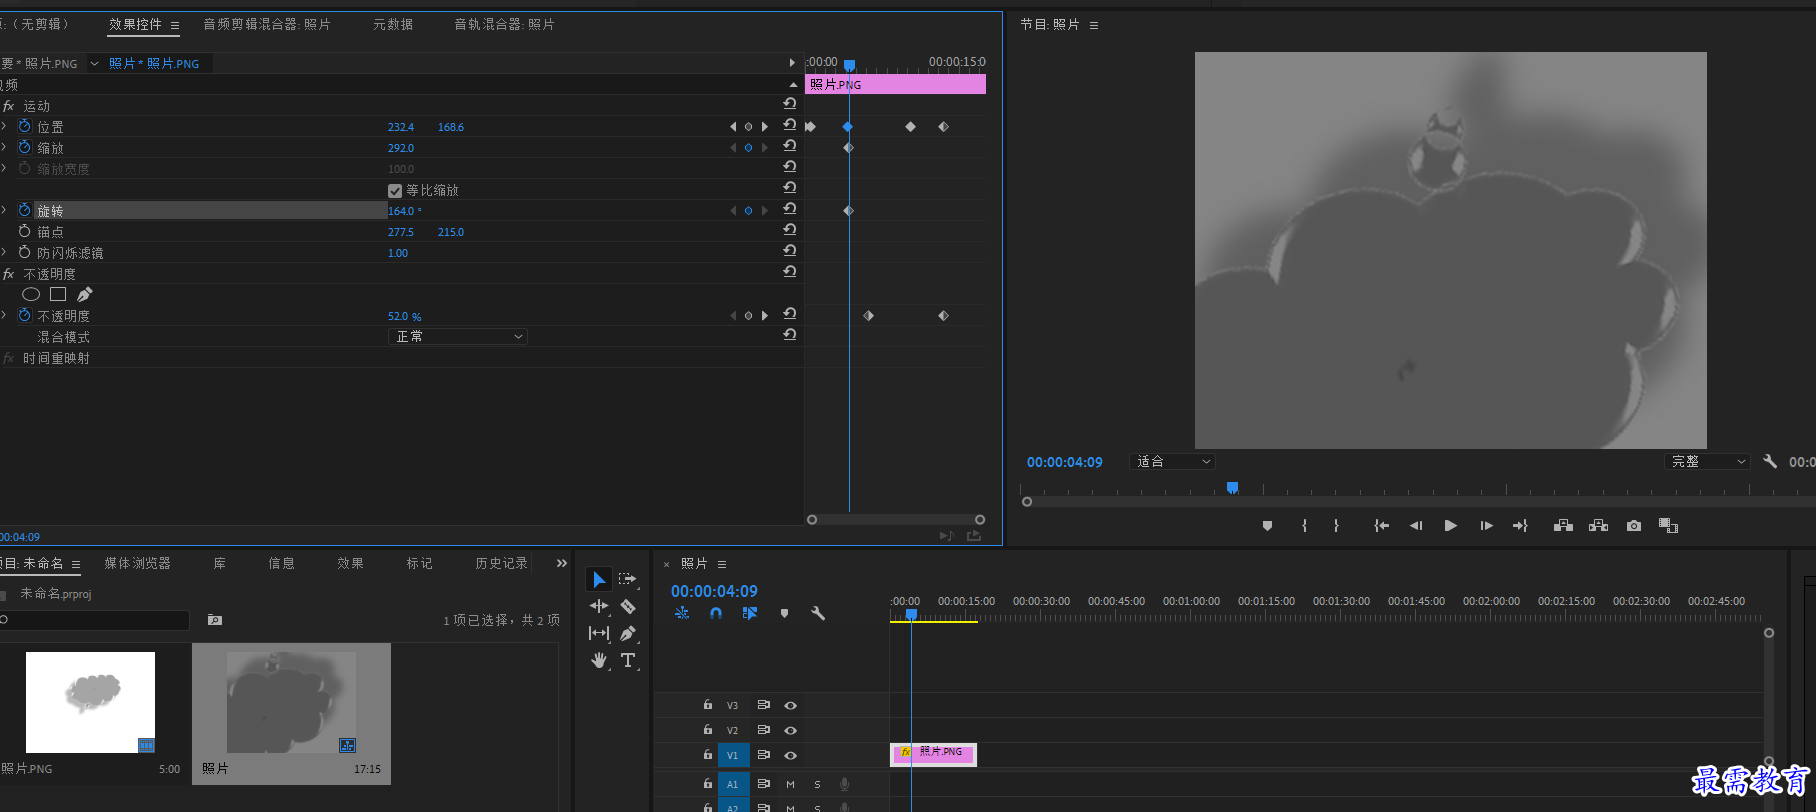Select the Pen tool in the toolbox
This screenshot has width=1816, height=812.
(627, 633)
